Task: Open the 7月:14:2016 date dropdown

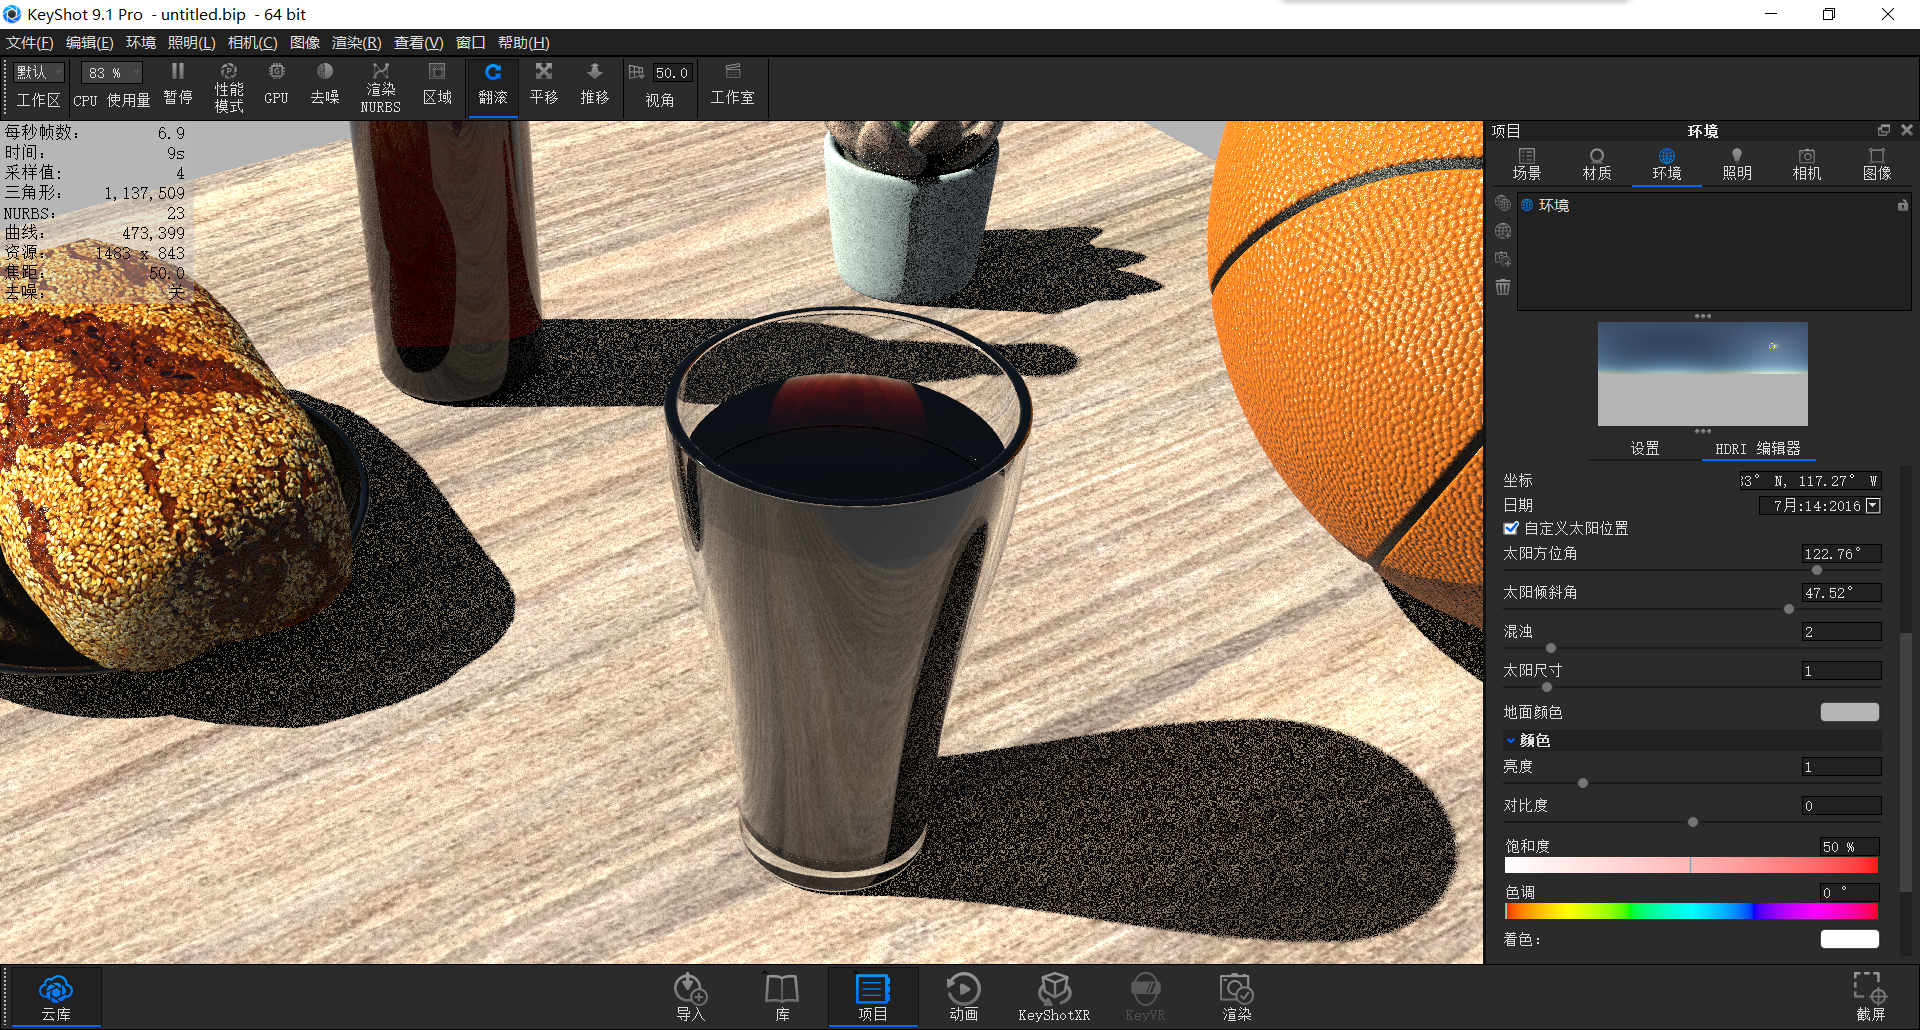Action: point(1873,505)
